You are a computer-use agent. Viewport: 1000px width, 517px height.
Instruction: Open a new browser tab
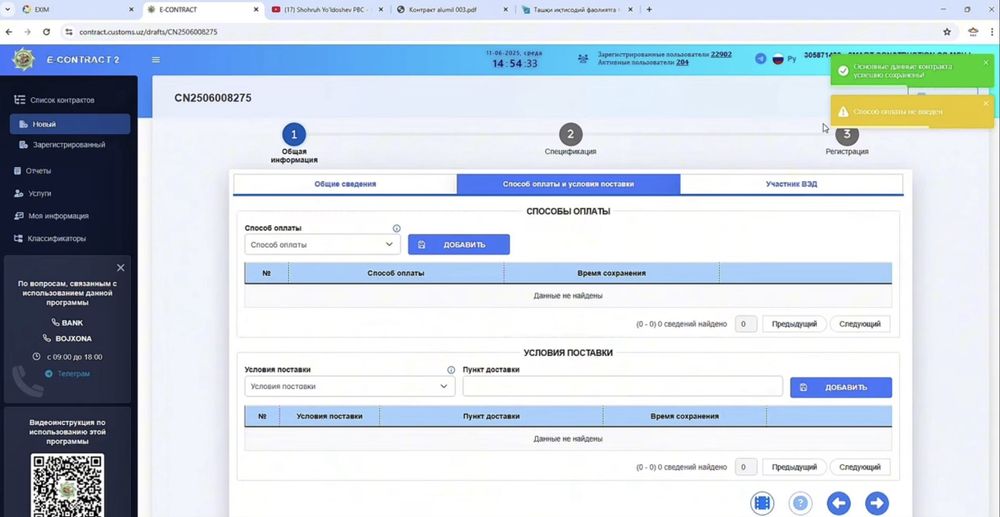(649, 10)
